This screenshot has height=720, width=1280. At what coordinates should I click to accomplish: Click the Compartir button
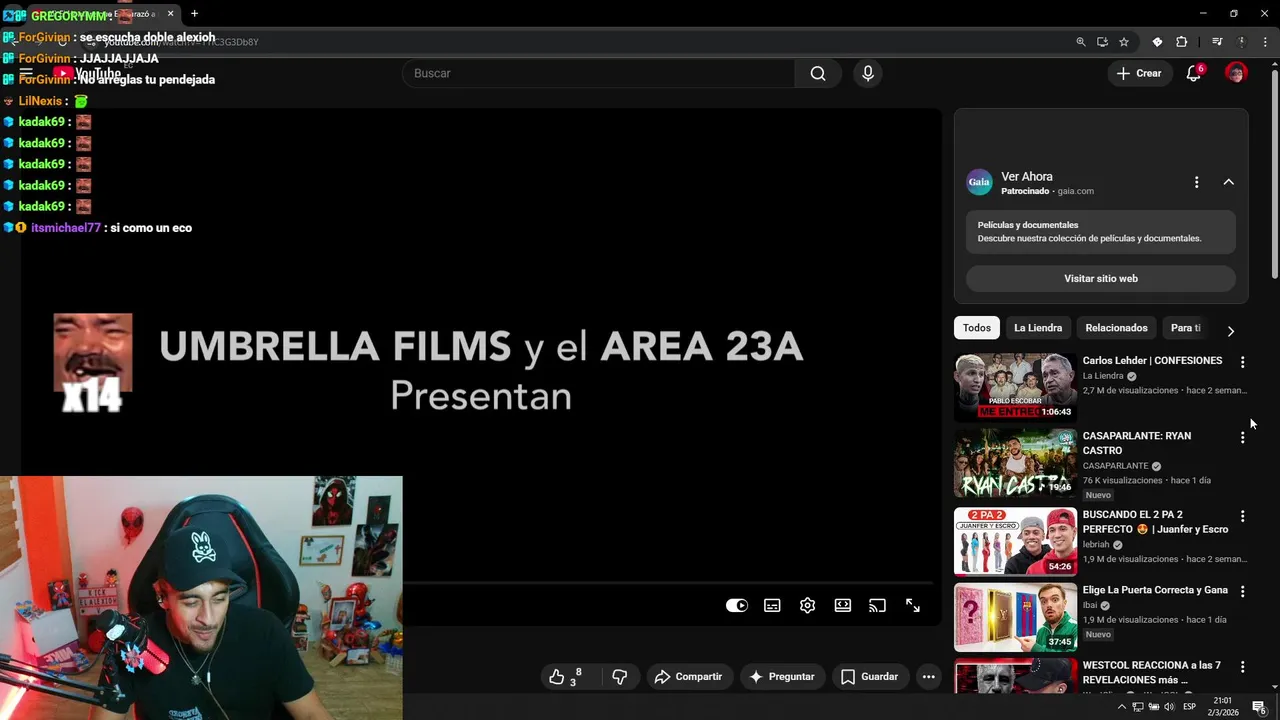(688, 677)
